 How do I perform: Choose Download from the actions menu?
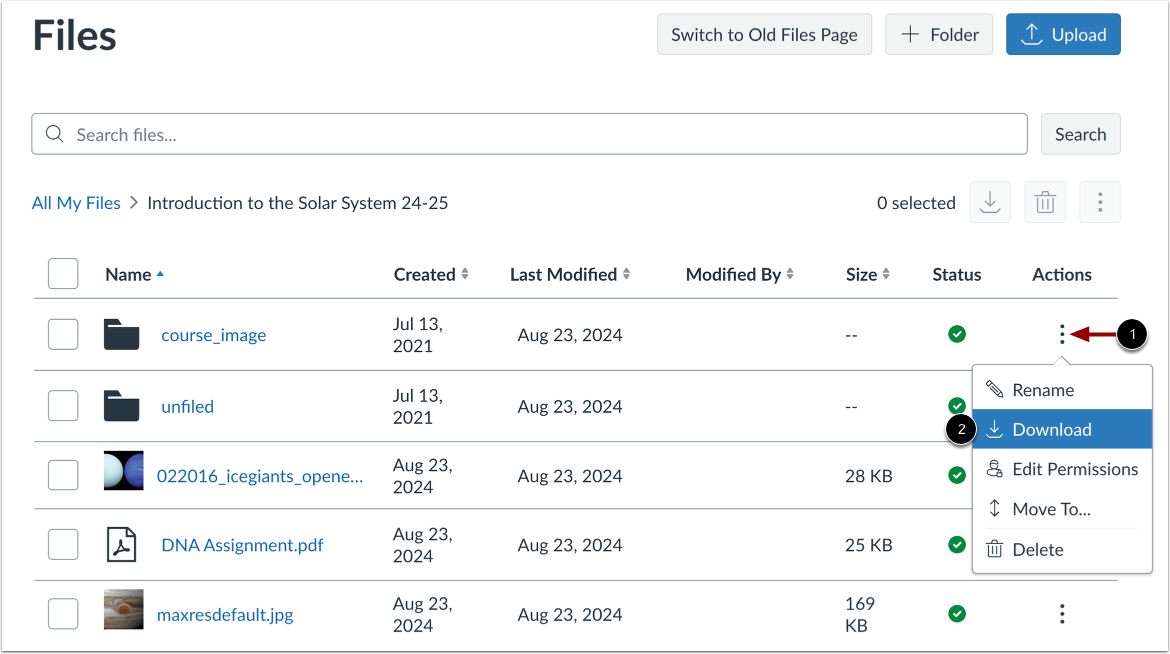coord(1051,430)
